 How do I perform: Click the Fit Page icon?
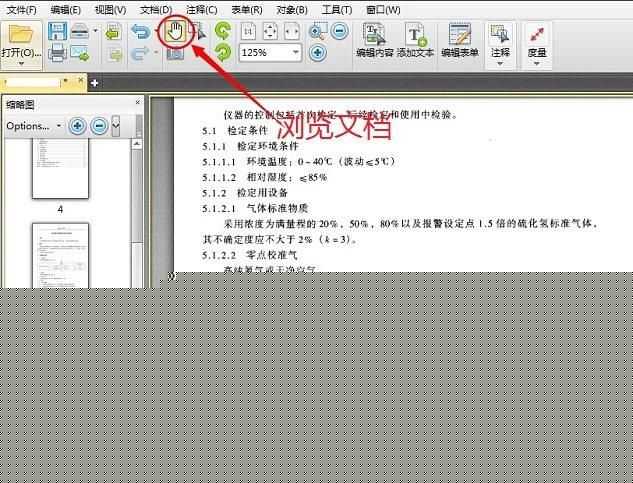[x=270, y=31]
